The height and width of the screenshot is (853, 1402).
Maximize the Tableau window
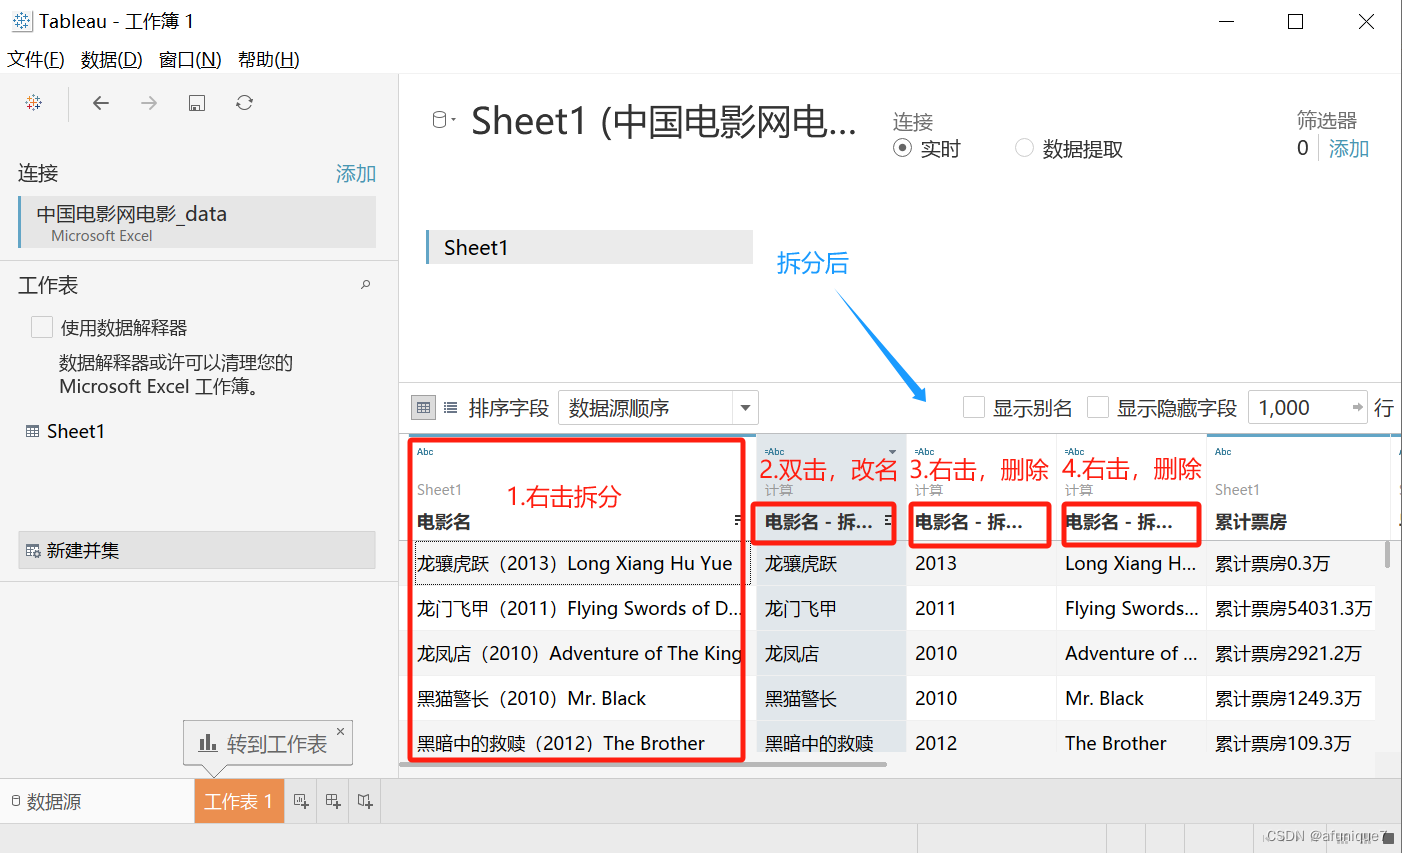[1295, 21]
